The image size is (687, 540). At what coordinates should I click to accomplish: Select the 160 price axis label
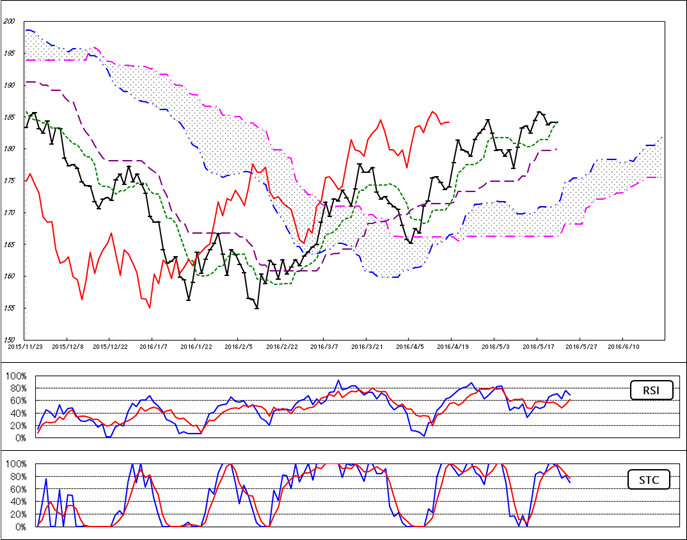12,277
